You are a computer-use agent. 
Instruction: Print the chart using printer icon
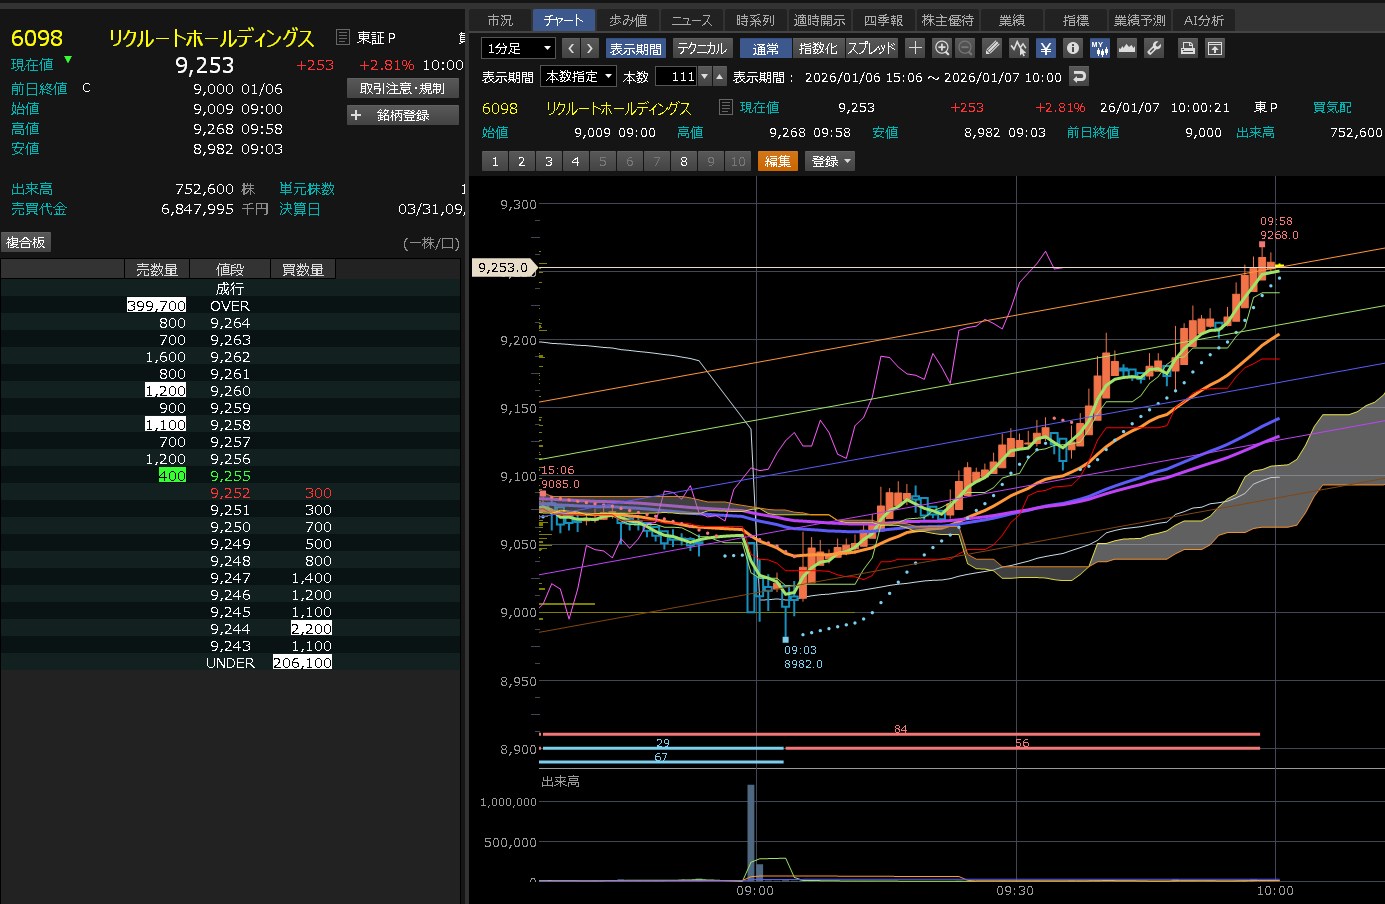click(x=1187, y=48)
